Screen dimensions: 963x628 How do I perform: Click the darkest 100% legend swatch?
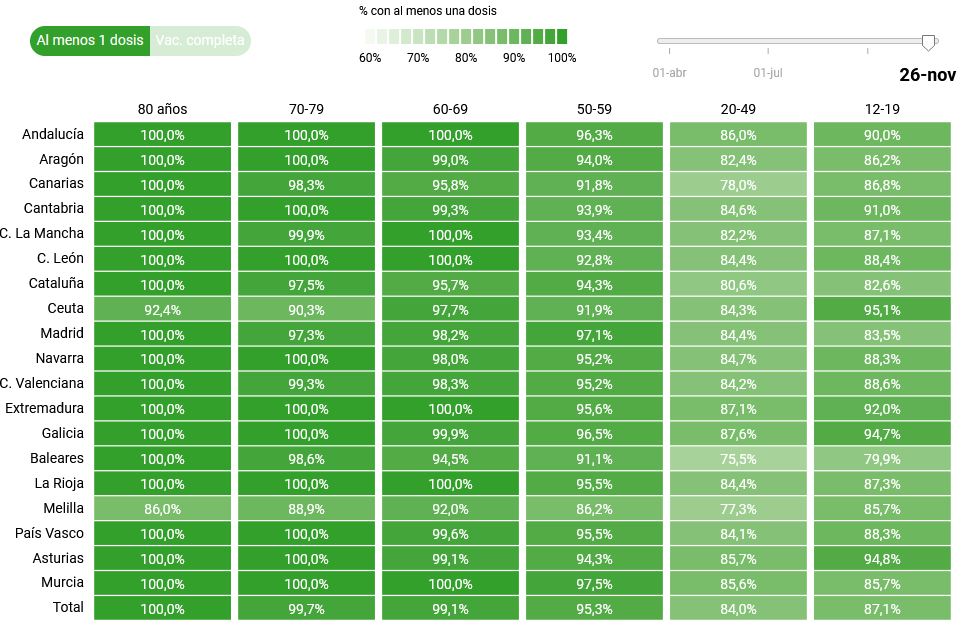[x=561, y=36]
